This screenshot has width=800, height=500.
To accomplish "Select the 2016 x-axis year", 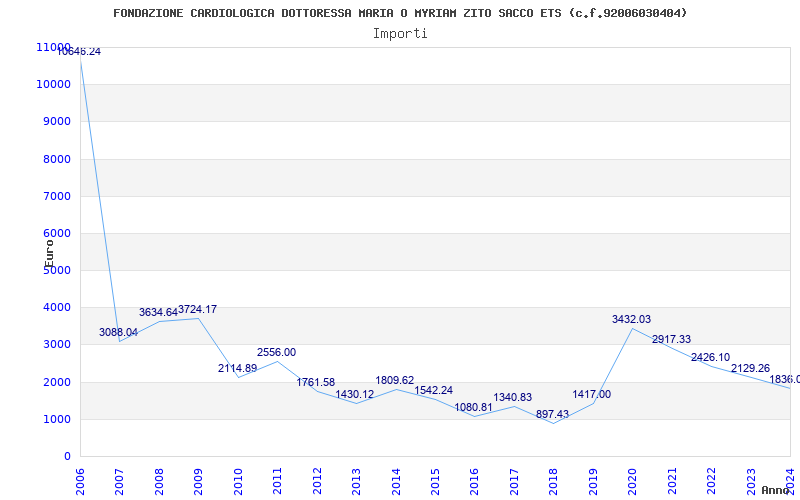I will pos(474,480).
